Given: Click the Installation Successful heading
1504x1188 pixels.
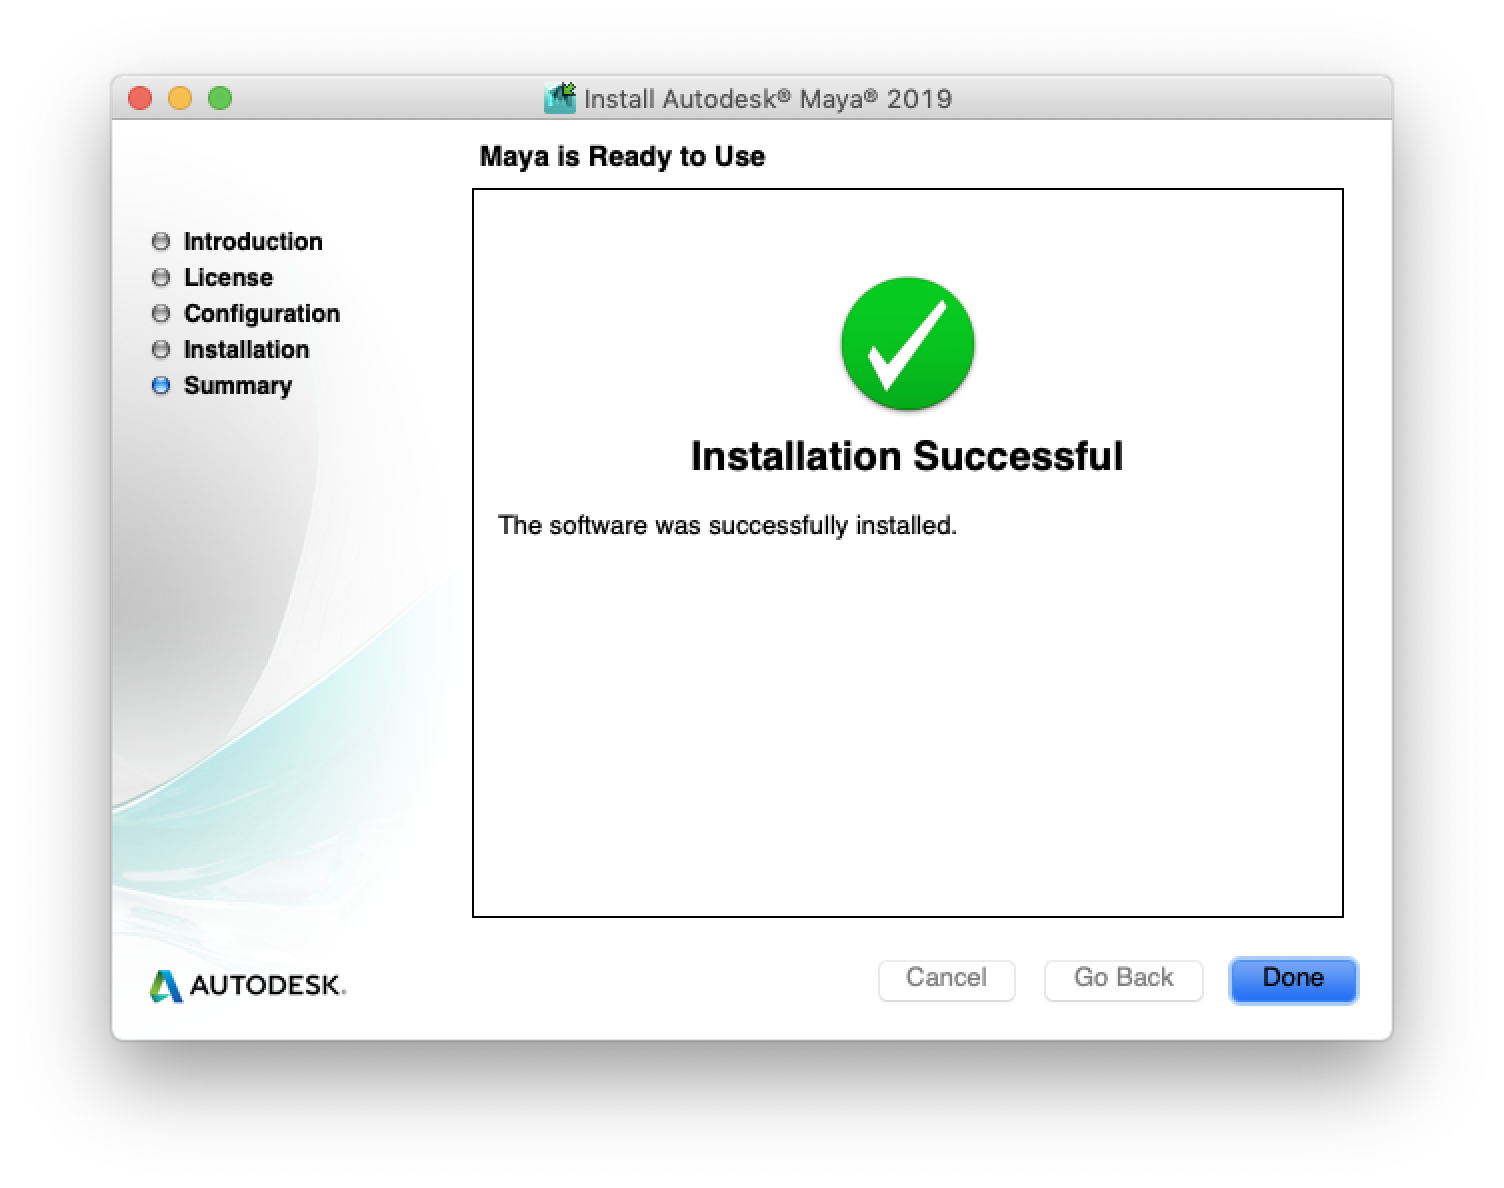Looking at the screenshot, I should coord(907,456).
